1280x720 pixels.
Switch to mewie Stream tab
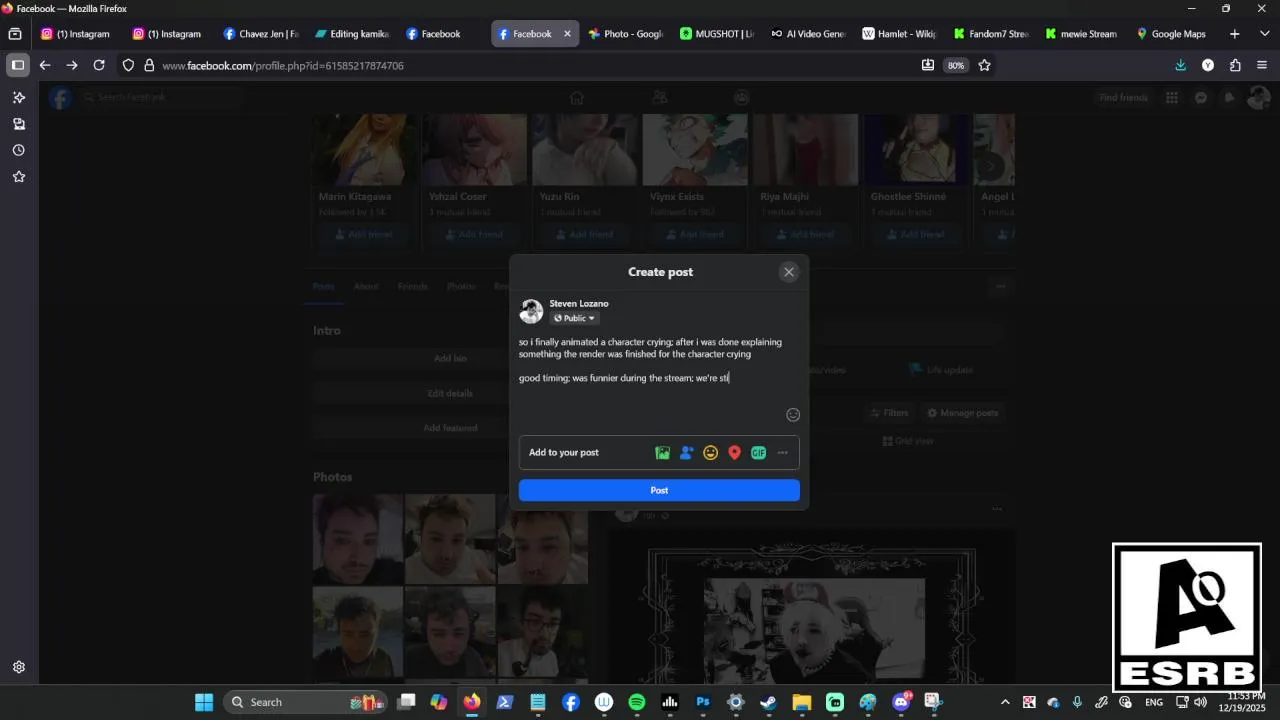tap(1080, 34)
